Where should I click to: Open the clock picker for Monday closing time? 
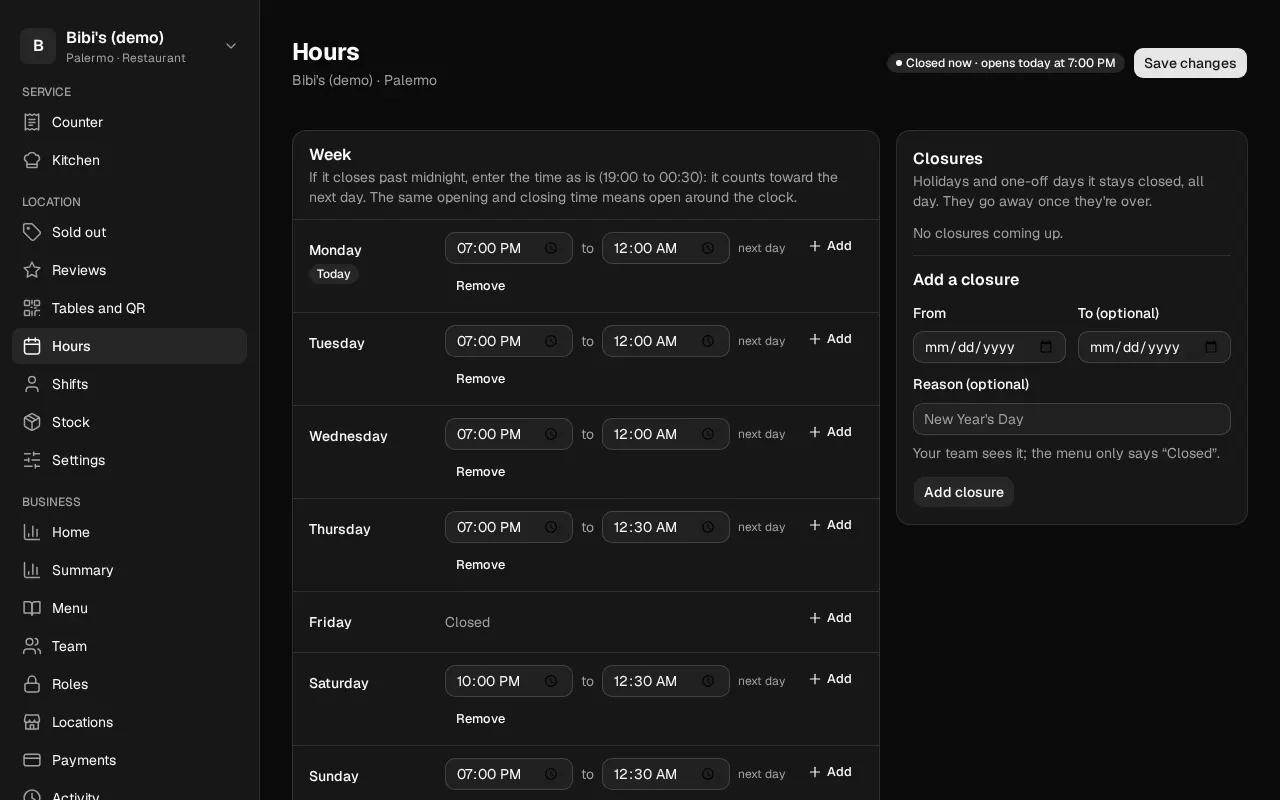[x=708, y=248]
